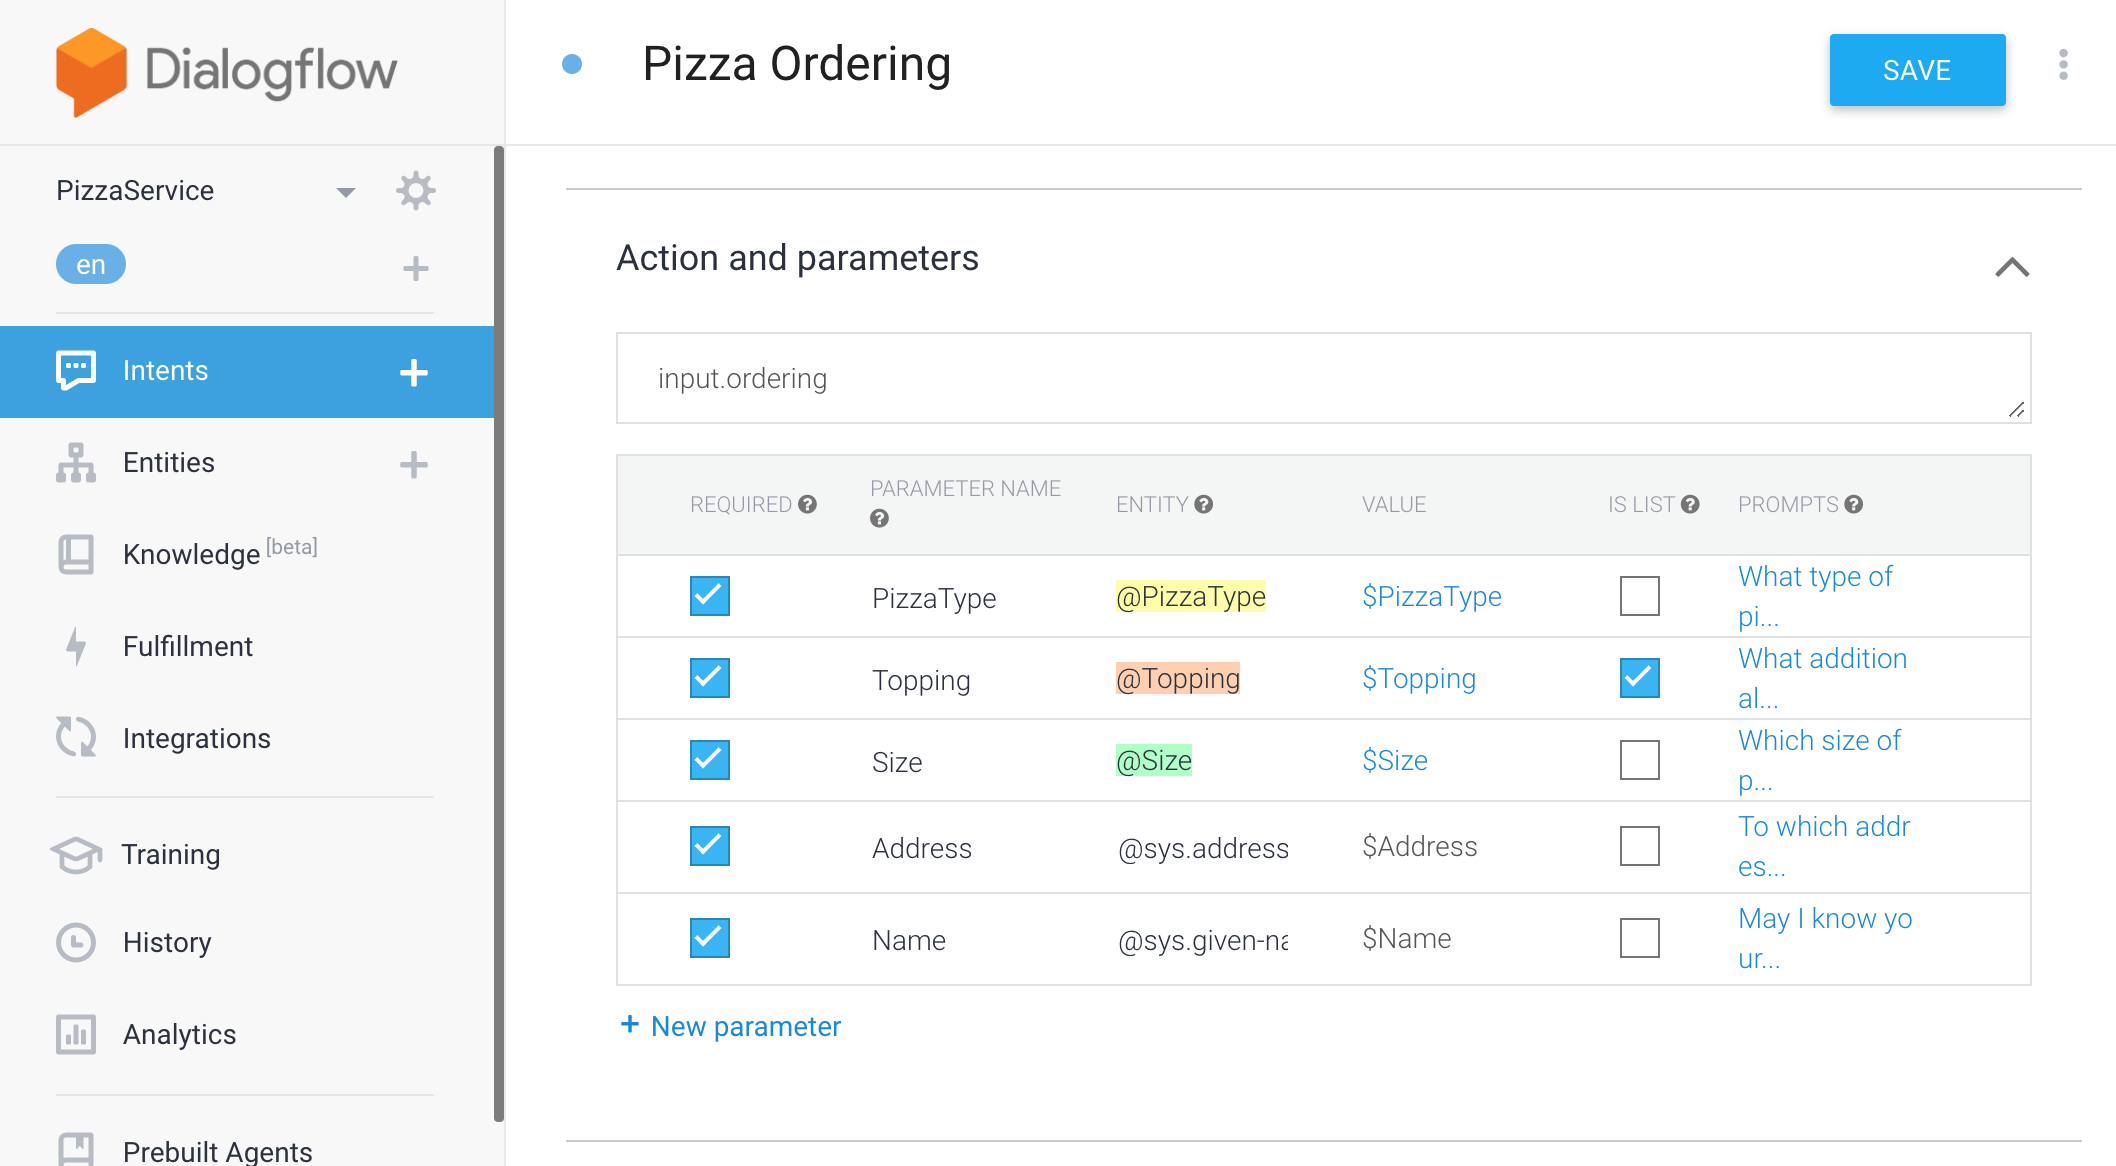This screenshot has width=2116, height=1166.
Task: Add a language with the plus icon
Action: (416, 268)
